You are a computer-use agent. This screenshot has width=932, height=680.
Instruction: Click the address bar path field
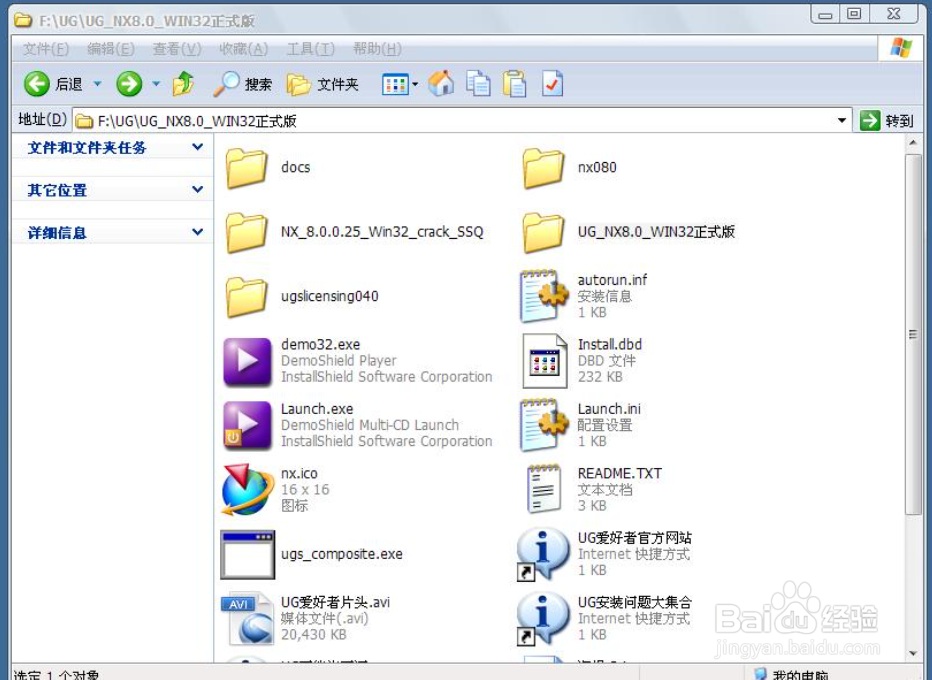click(462, 121)
